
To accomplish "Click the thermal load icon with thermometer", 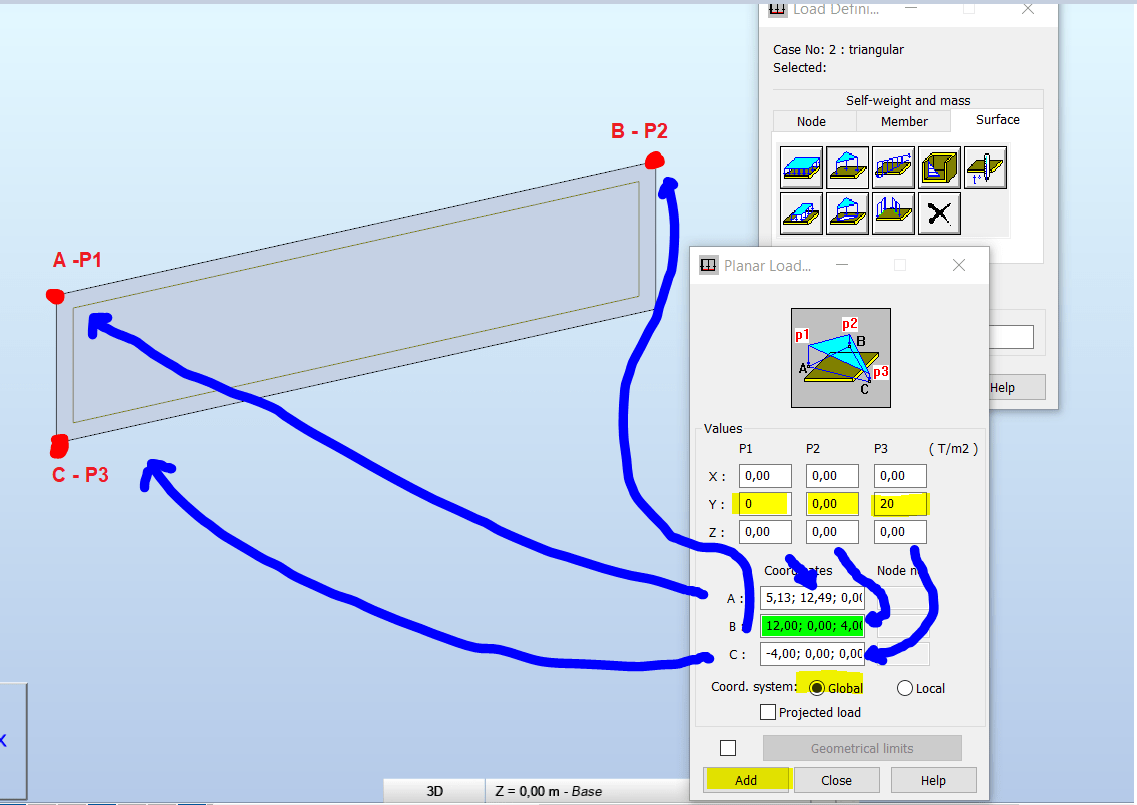I will (x=985, y=168).
